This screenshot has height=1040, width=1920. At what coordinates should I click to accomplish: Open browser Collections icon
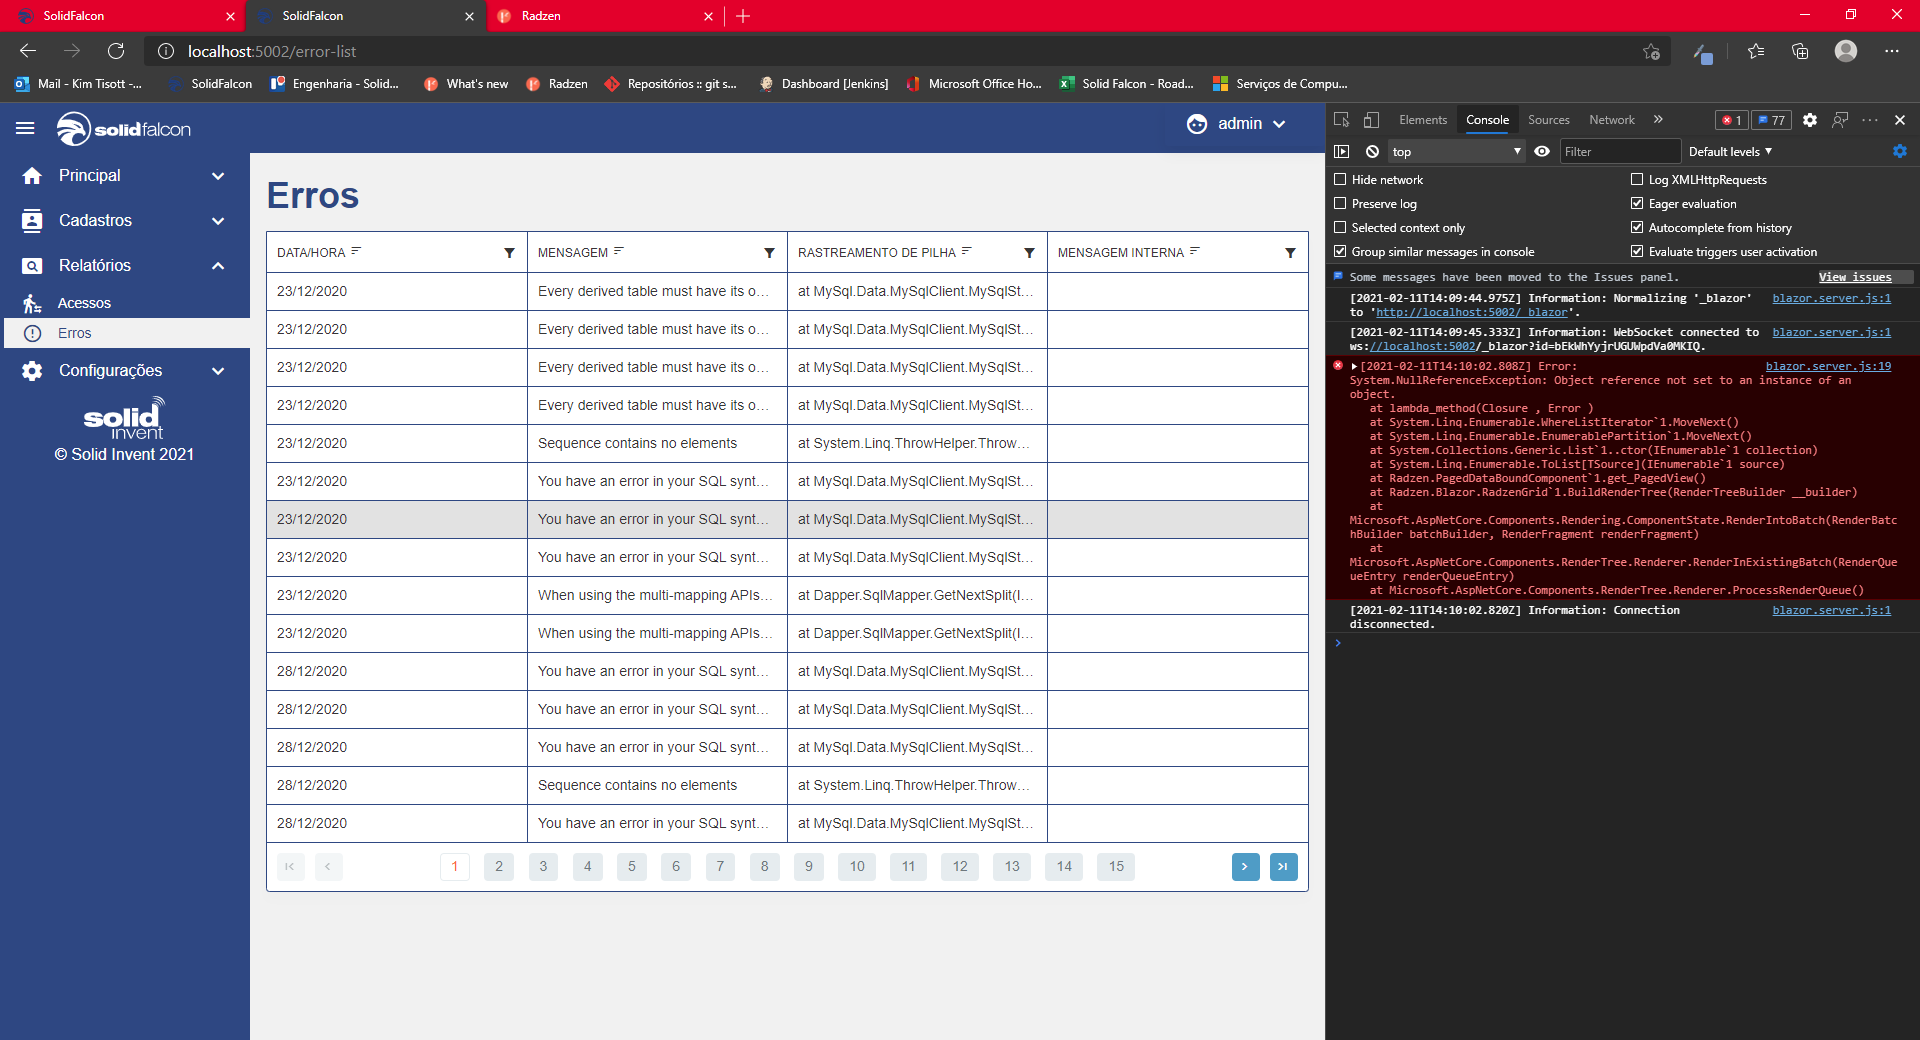point(1800,51)
